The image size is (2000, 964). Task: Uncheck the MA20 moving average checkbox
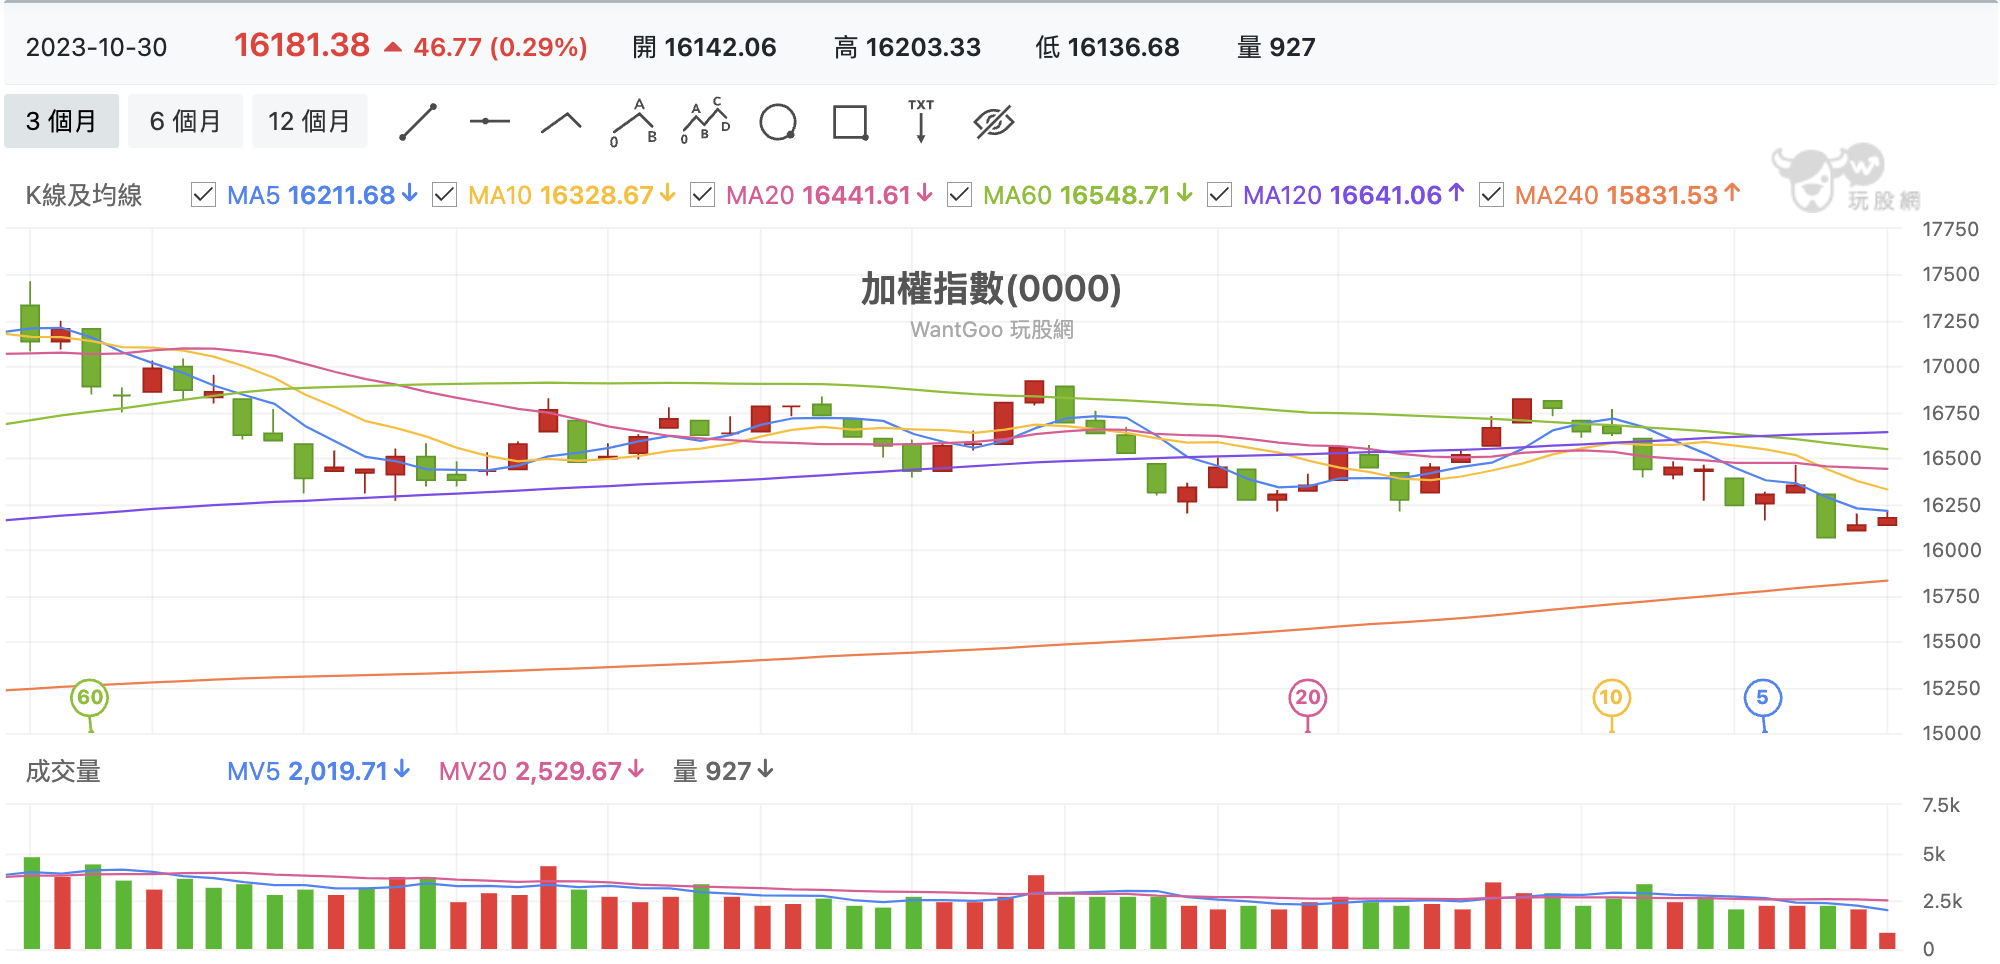pos(703,195)
